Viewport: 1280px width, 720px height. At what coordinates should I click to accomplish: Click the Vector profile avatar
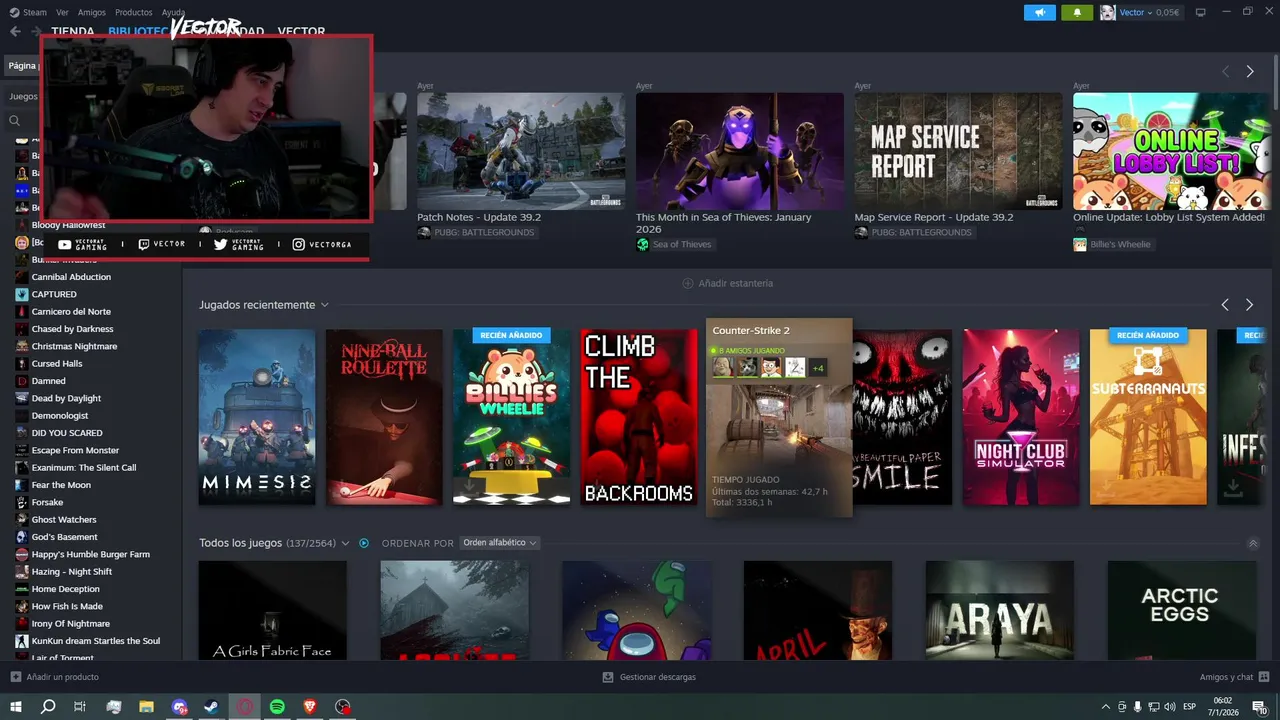tap(1108, 12)
